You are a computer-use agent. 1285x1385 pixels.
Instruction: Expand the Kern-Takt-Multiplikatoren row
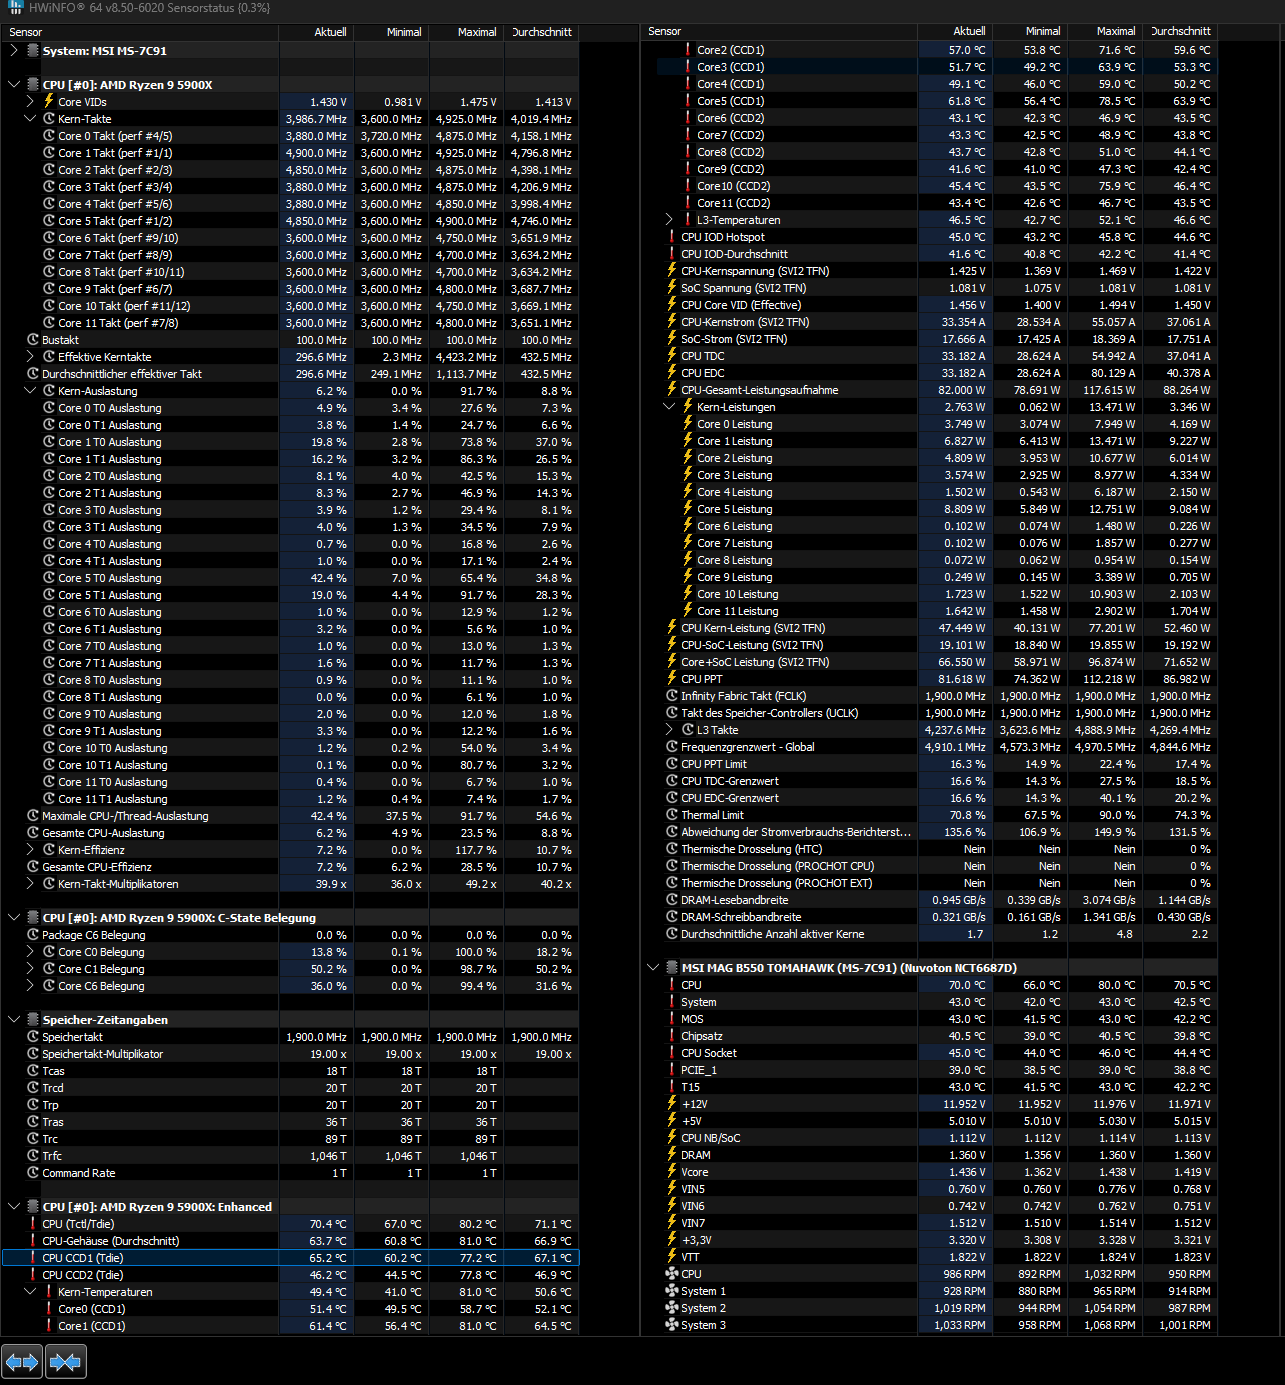coord(30,884)
